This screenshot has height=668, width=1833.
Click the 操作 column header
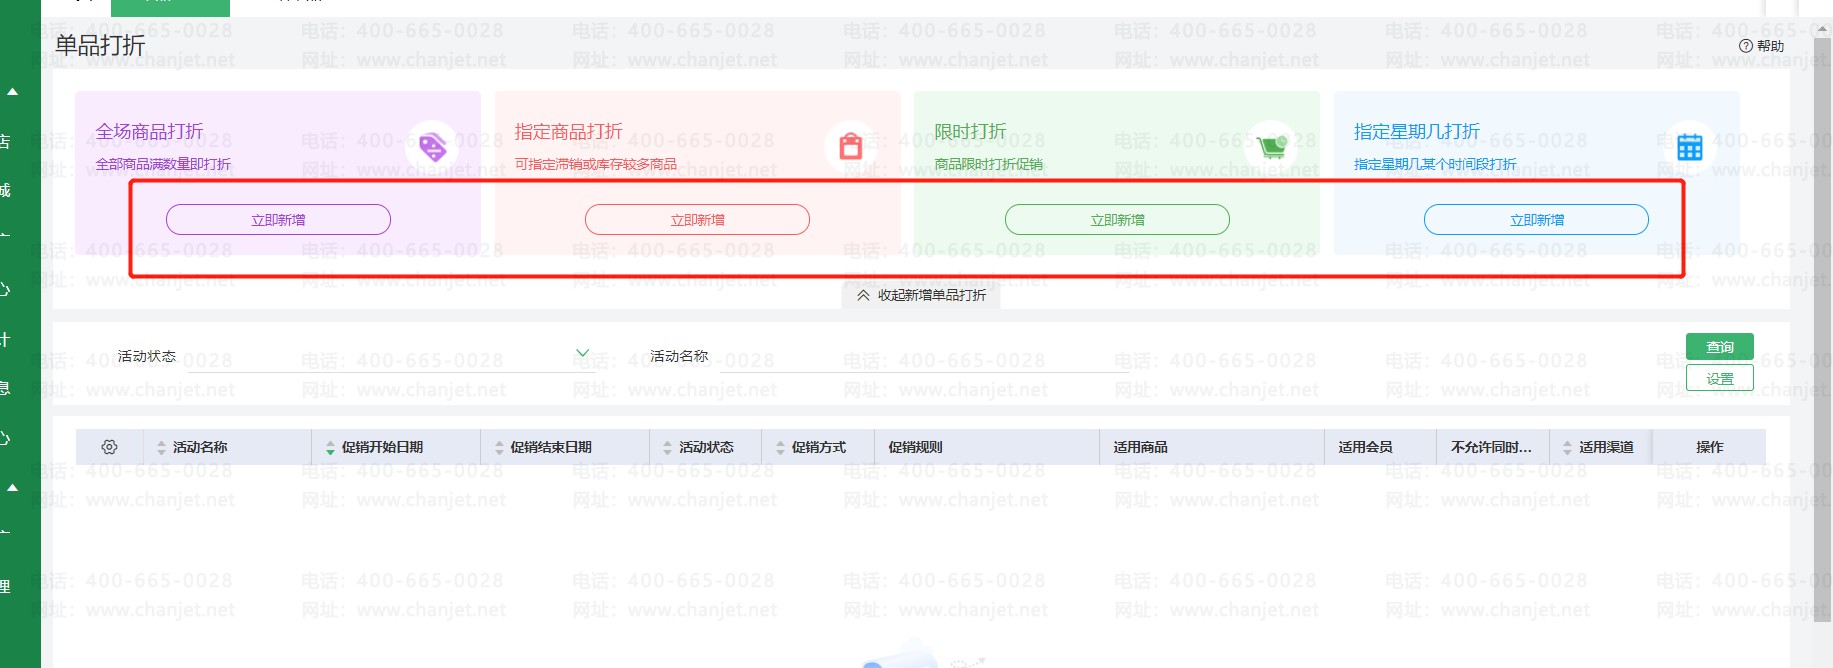pyautogui.click(x=1709, y=447)
